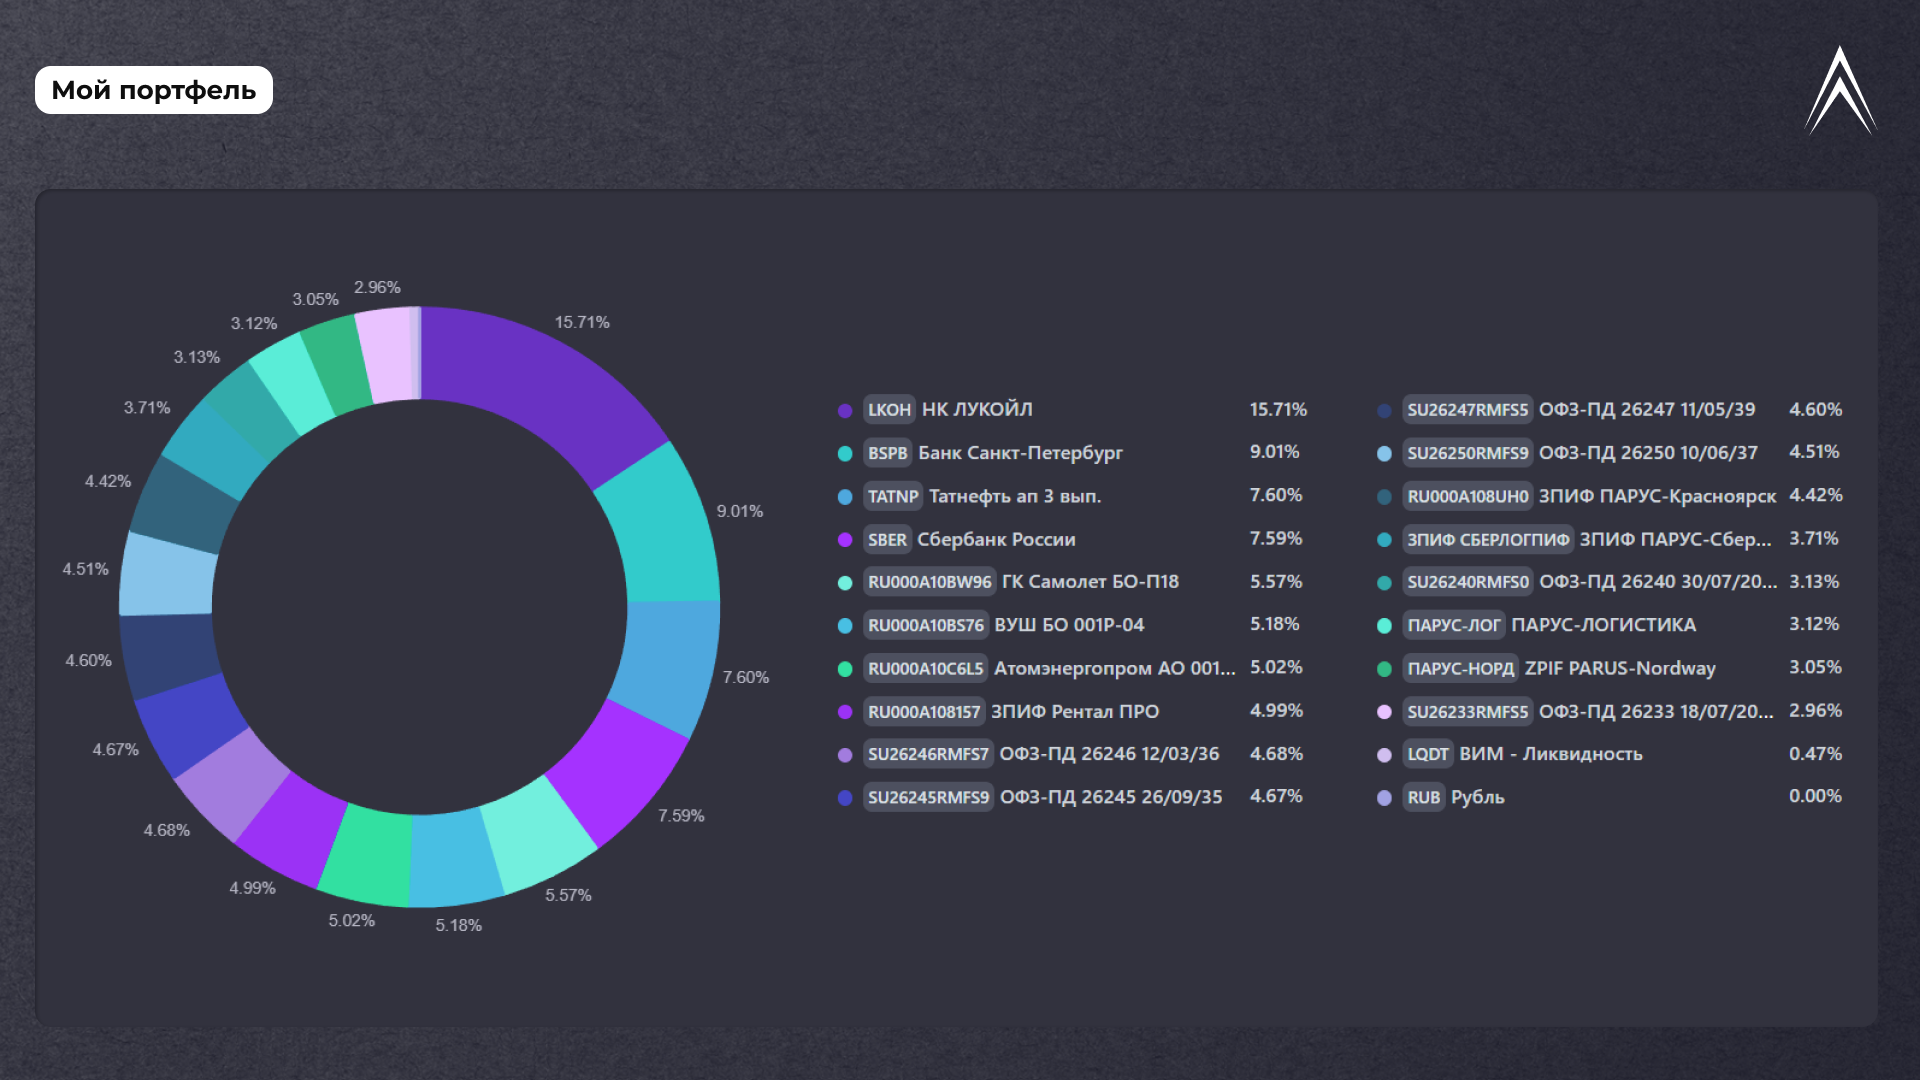
Task: Click the legend dot next to RUB
Action: click(1384, 798)
